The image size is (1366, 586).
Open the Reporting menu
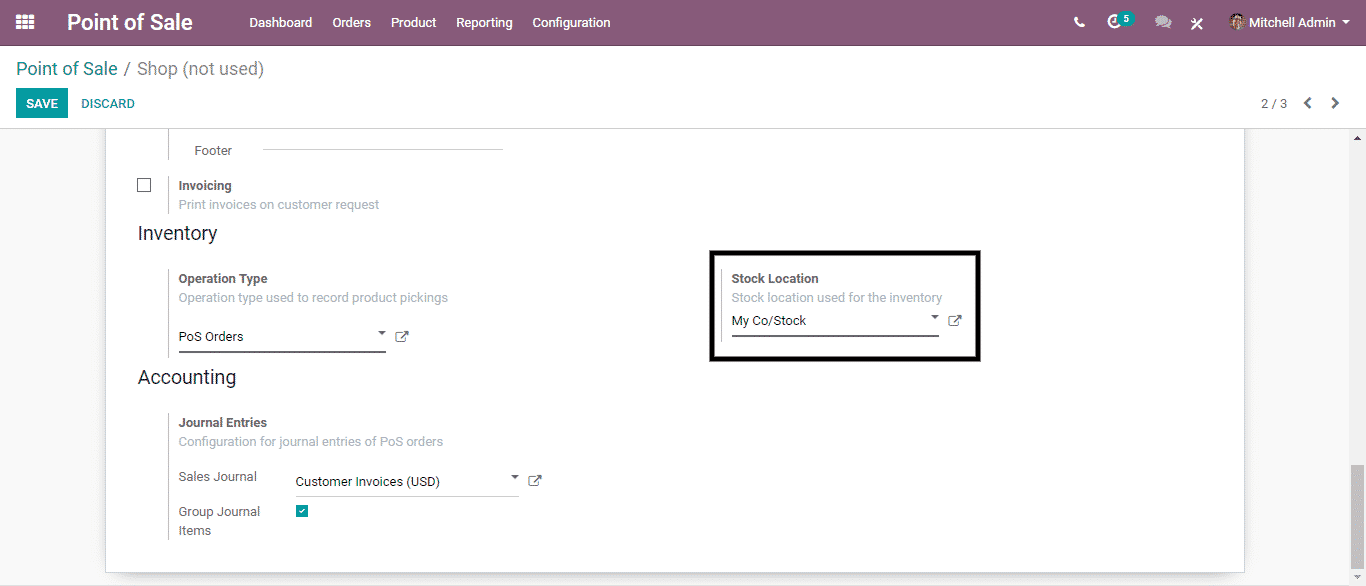coord(484,22)
